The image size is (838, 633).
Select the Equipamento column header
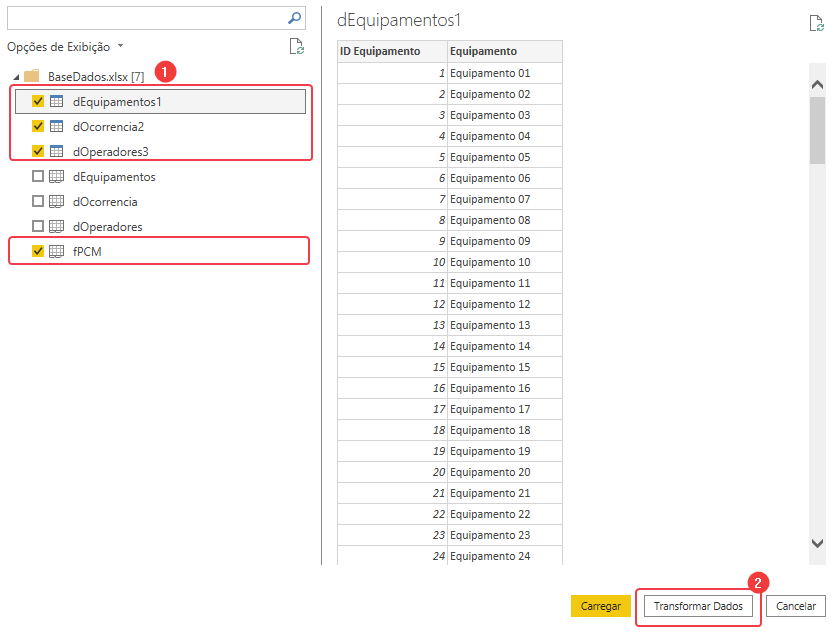pos(504,51)
